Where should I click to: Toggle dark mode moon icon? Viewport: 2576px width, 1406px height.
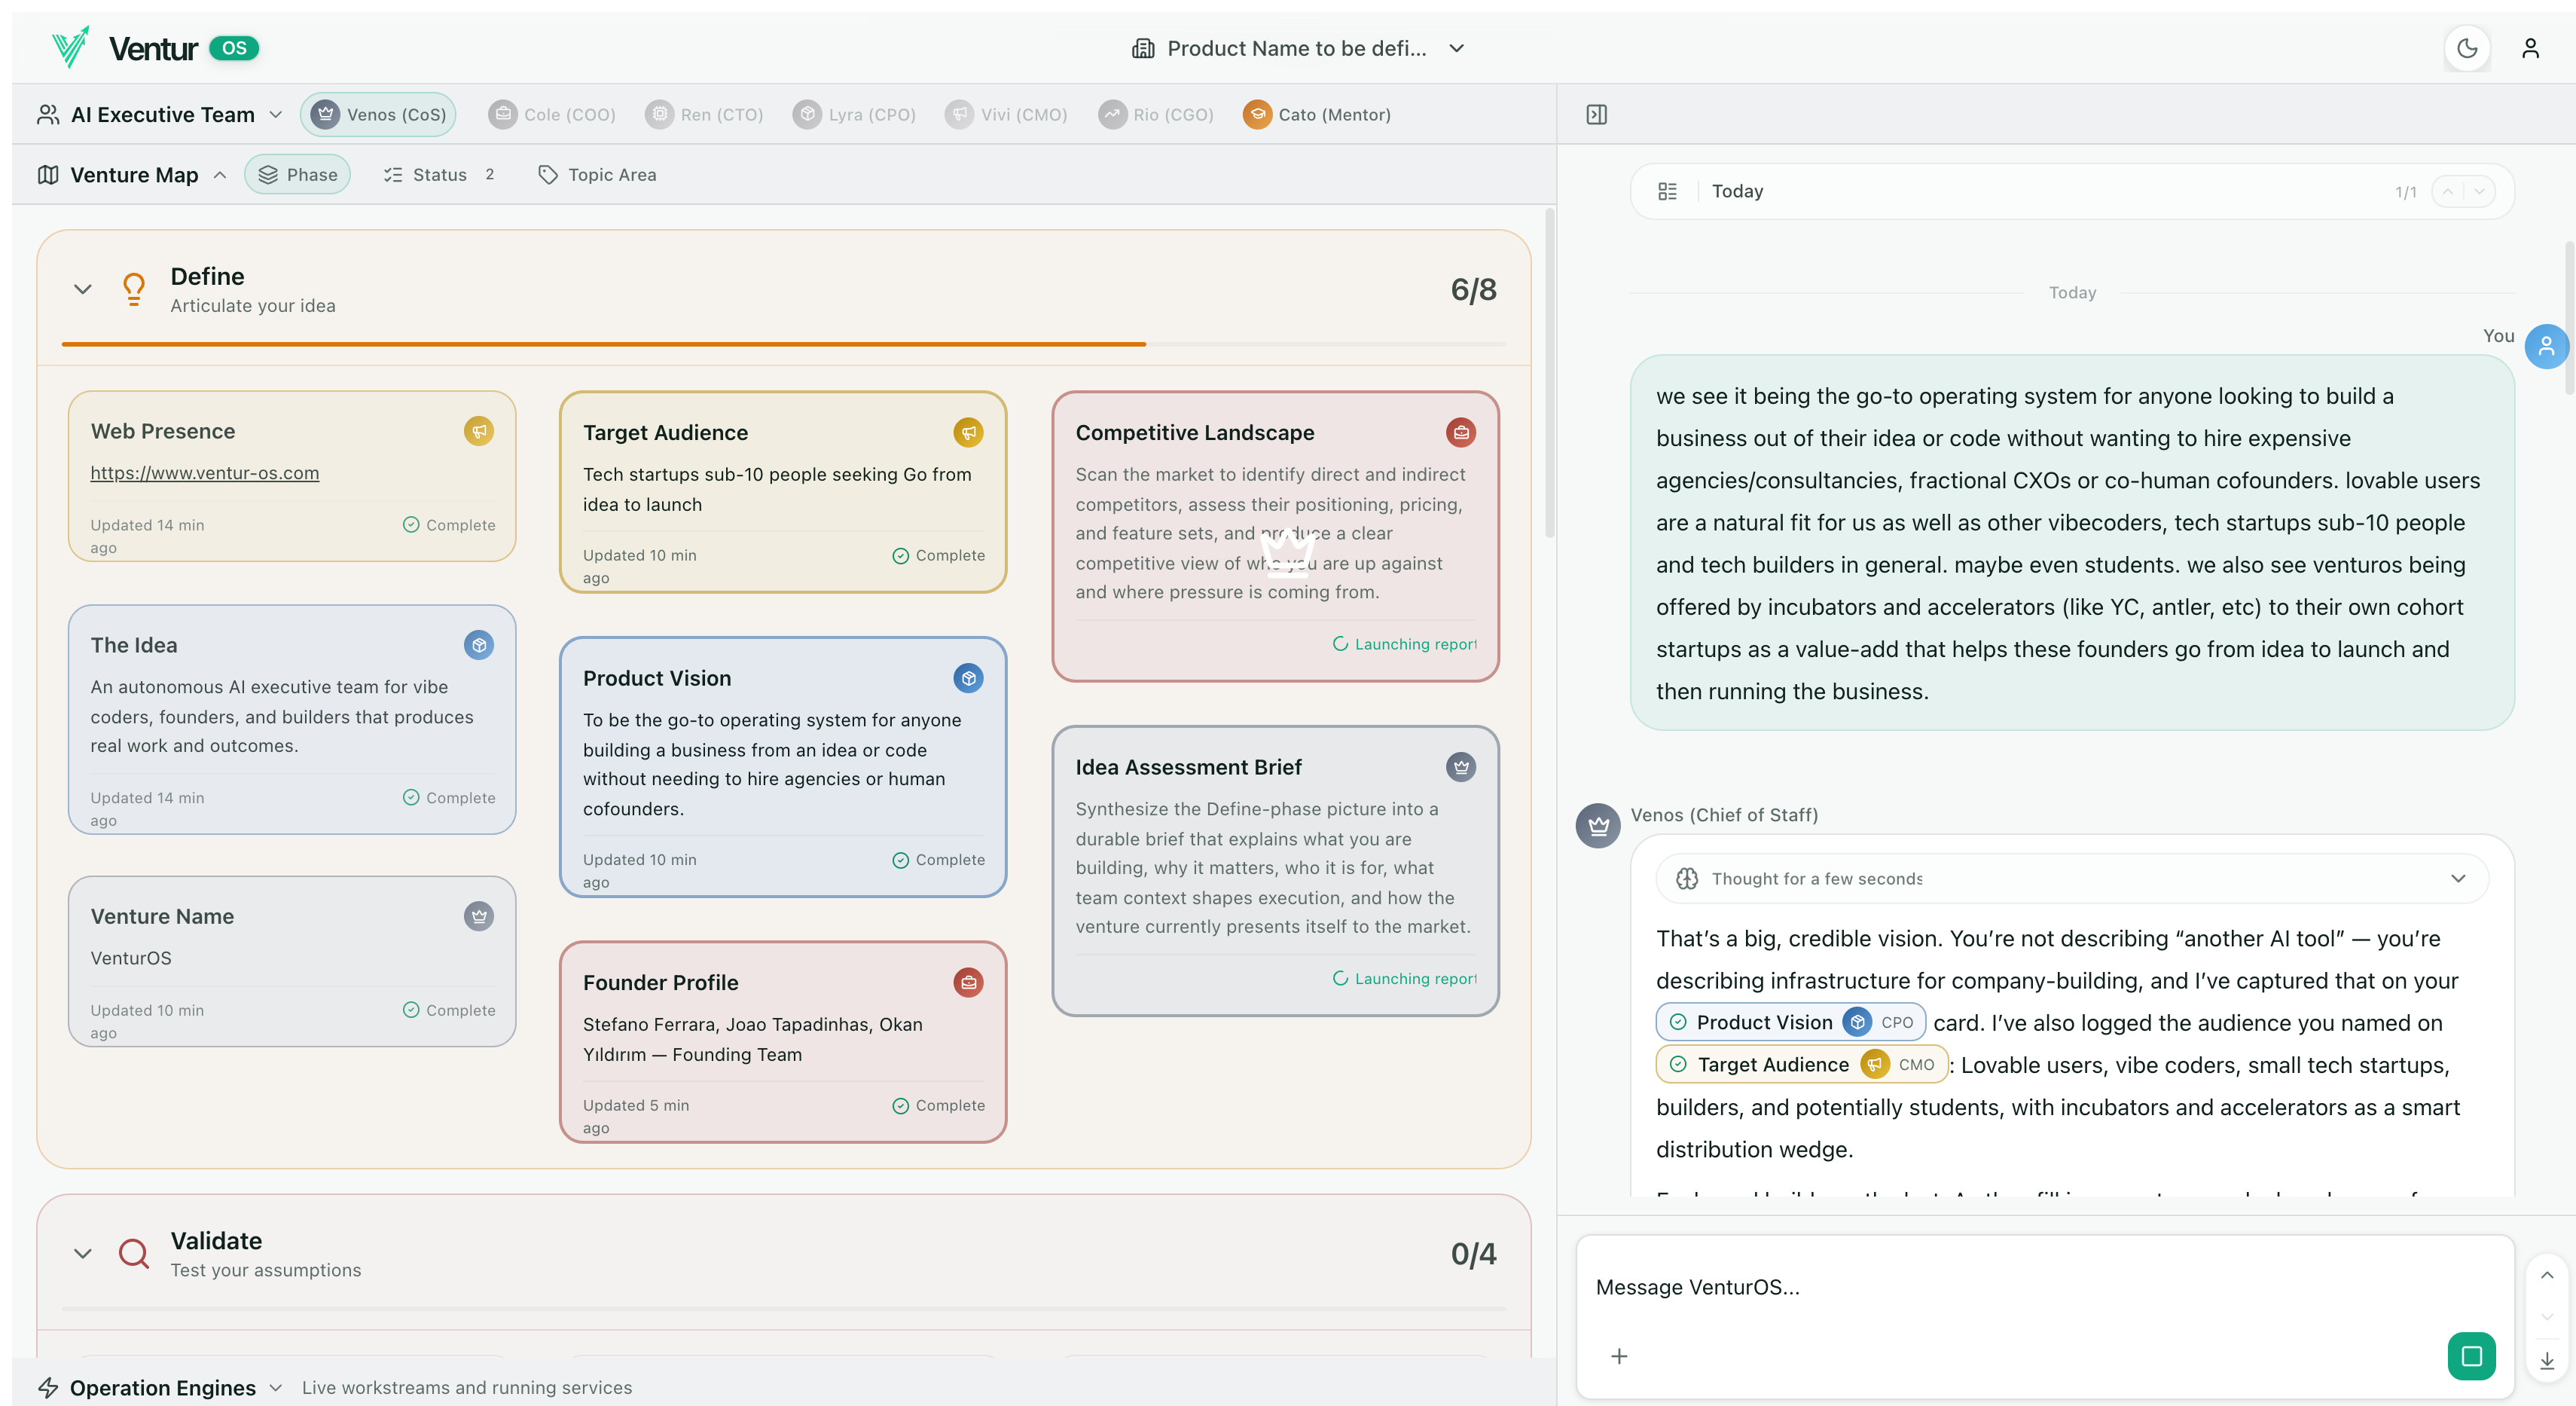(x=2466, y=48)
